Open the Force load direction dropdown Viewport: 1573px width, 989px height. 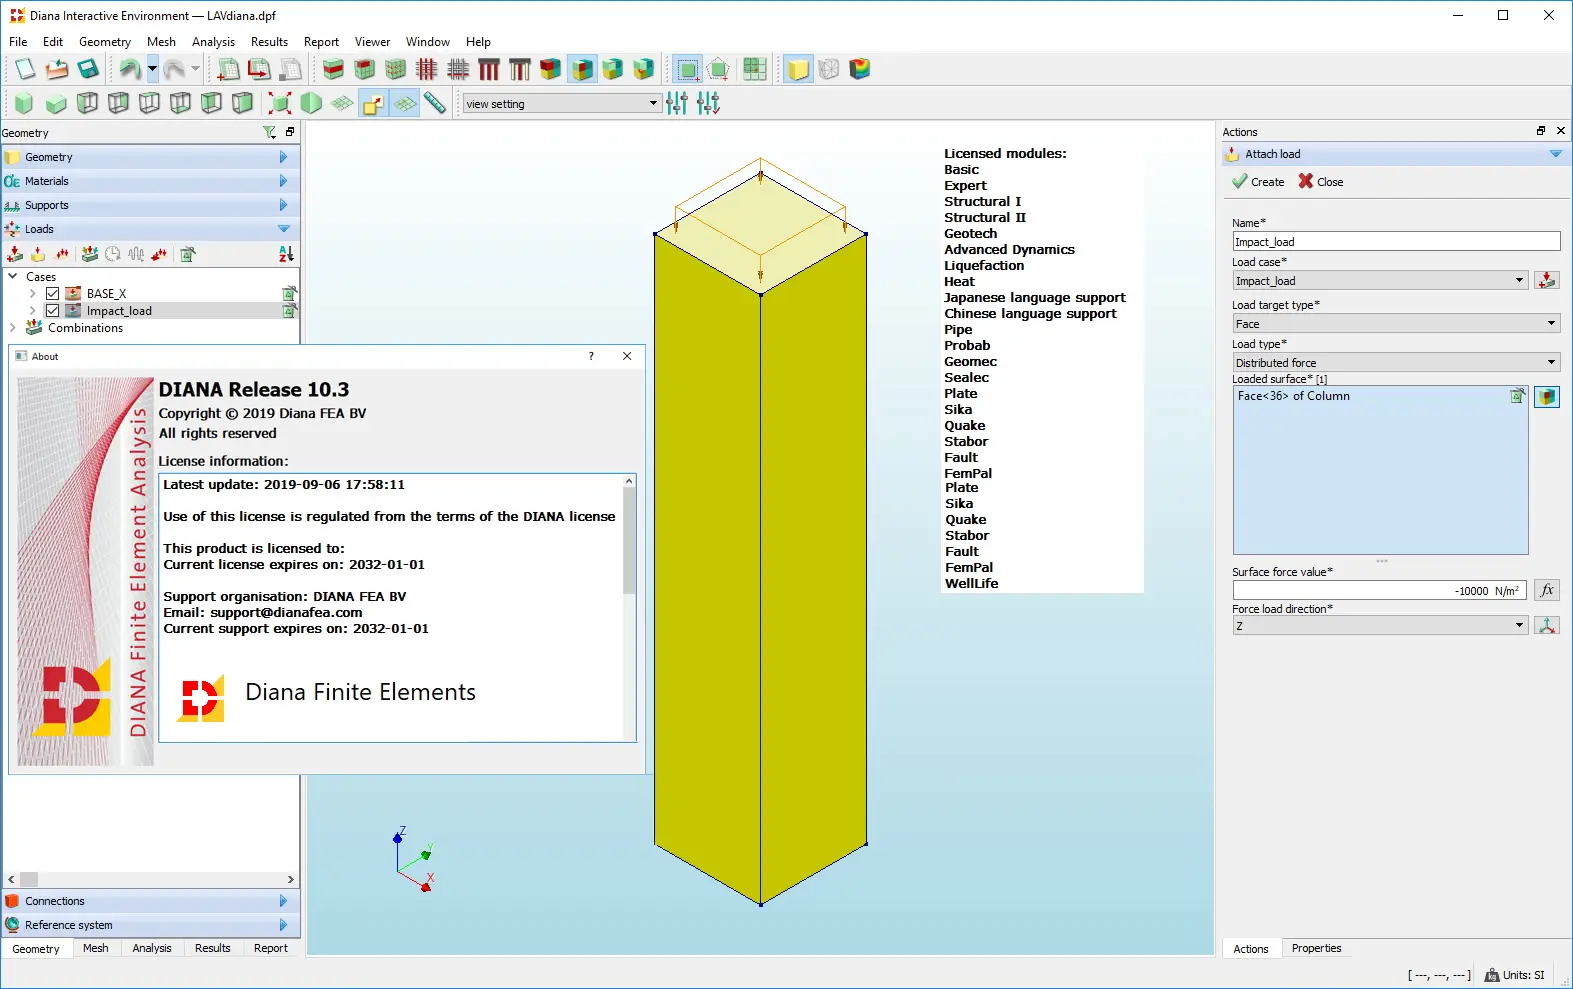1380,626
